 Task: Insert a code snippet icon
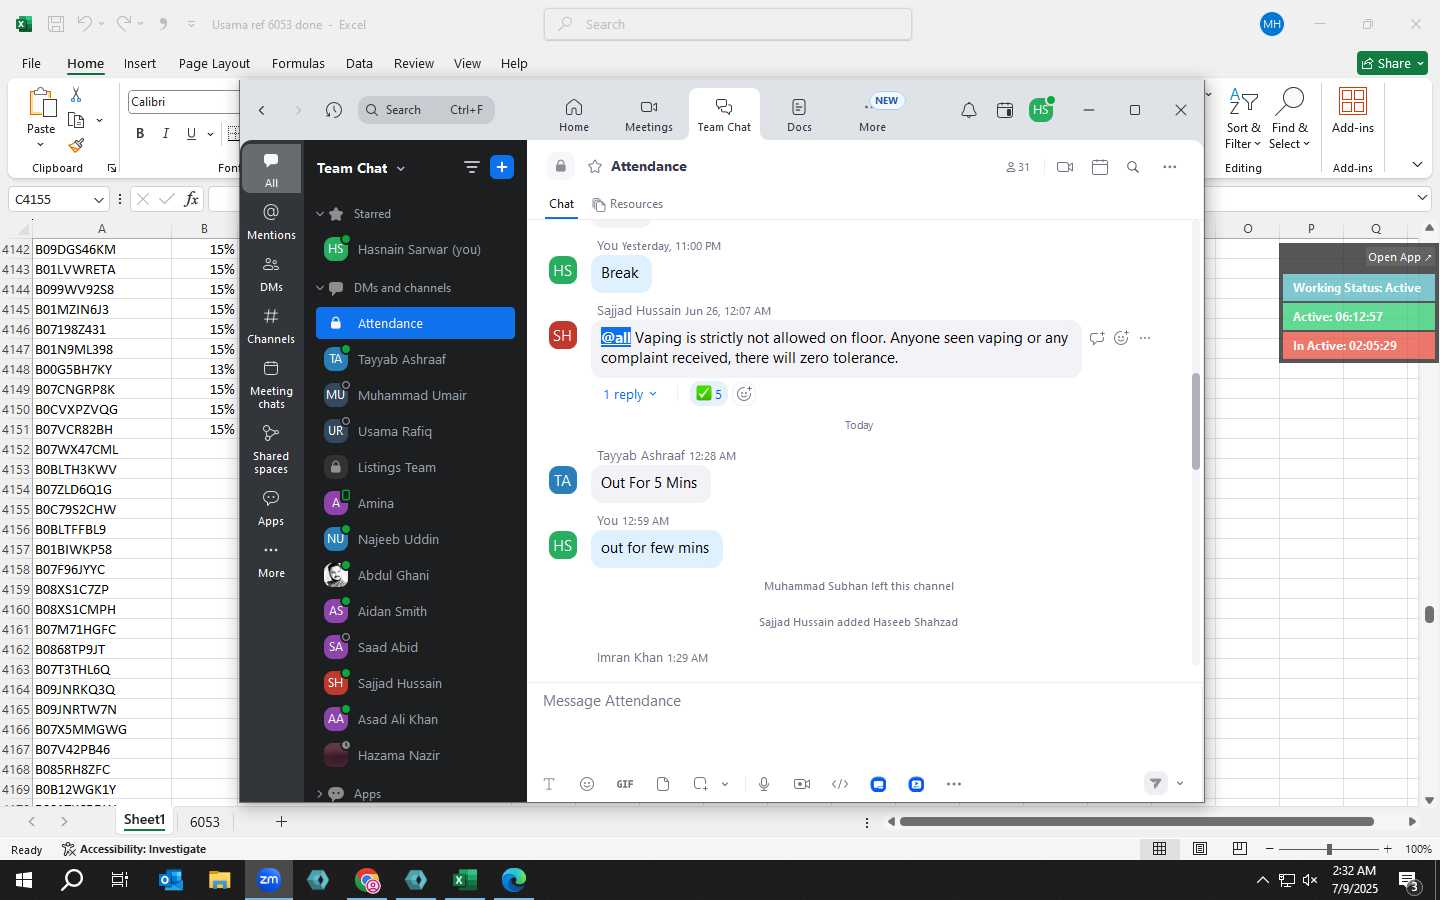(x=840, y=784)
